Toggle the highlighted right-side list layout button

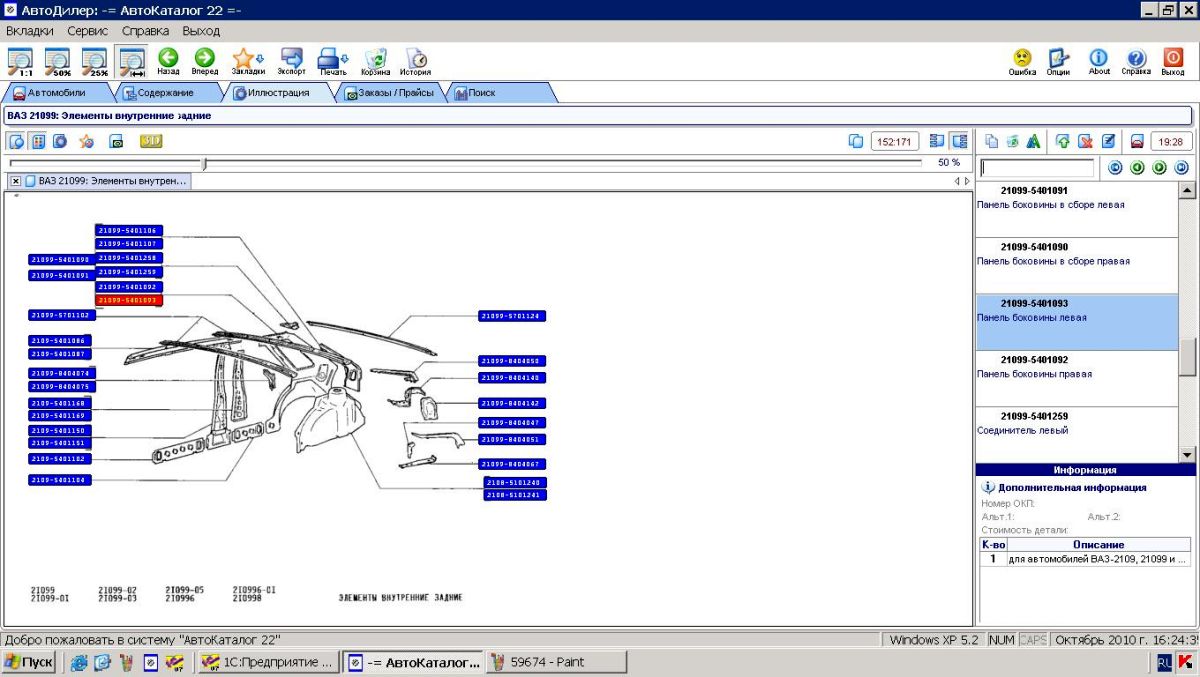coord(959,141)
